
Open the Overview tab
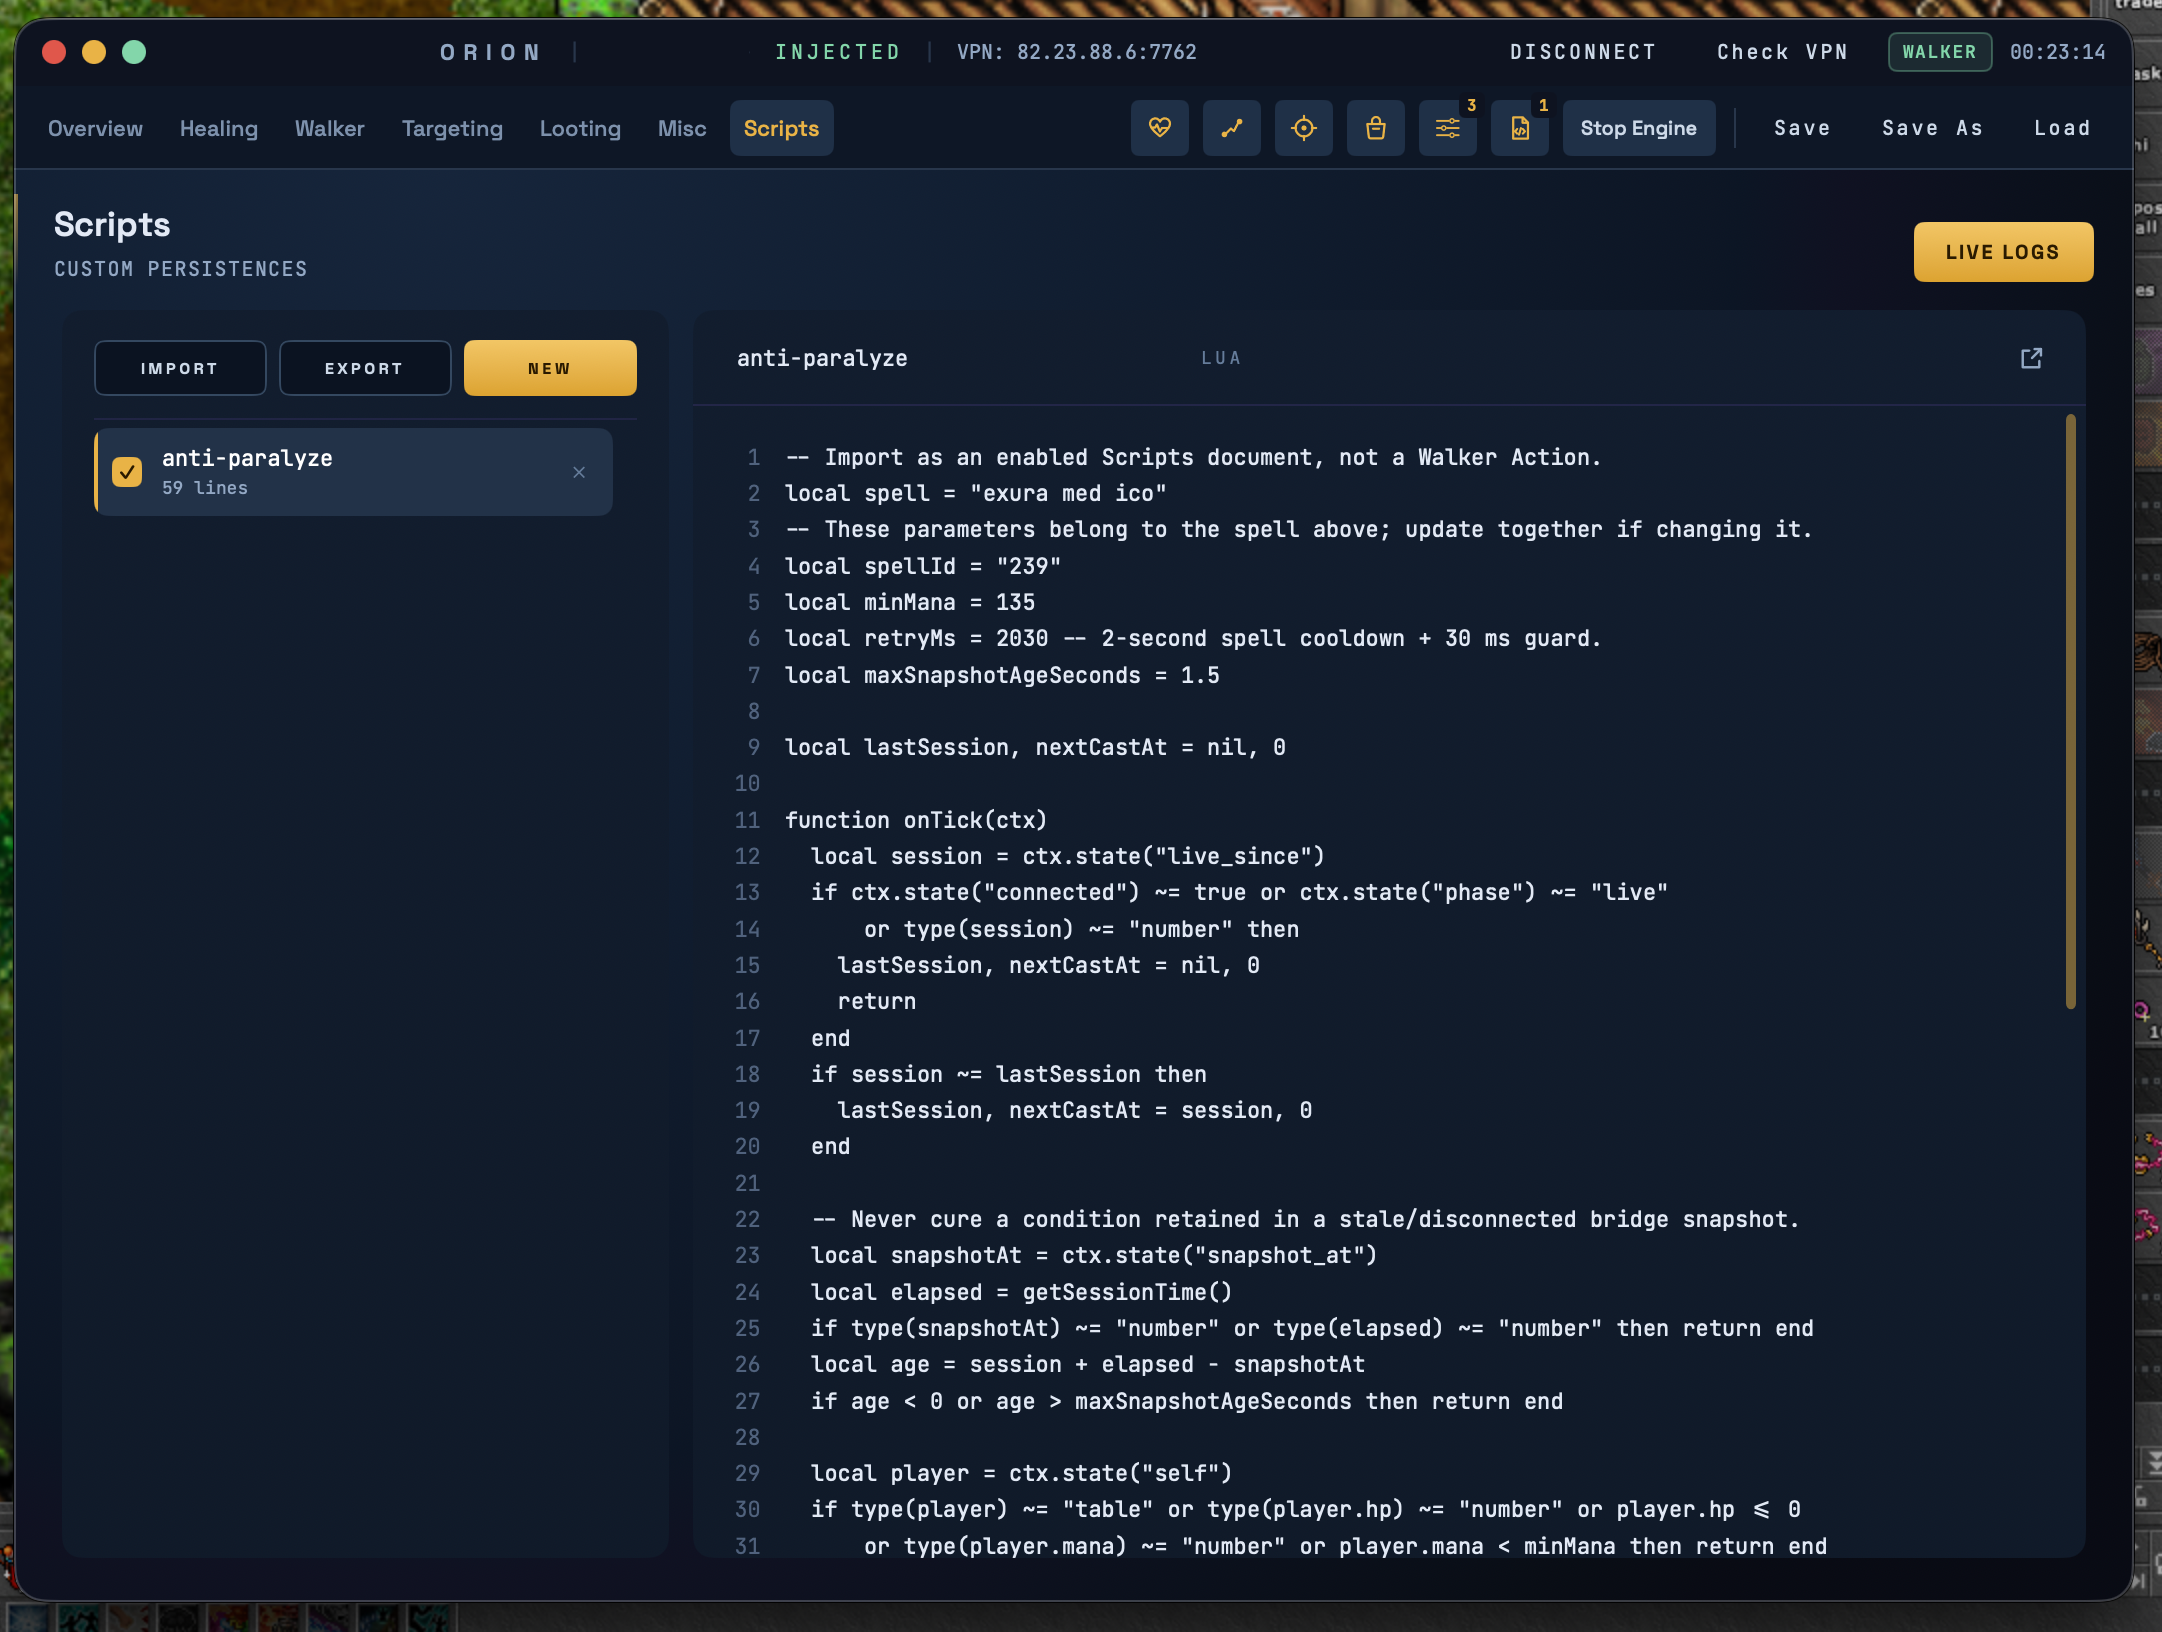(95, 128)
